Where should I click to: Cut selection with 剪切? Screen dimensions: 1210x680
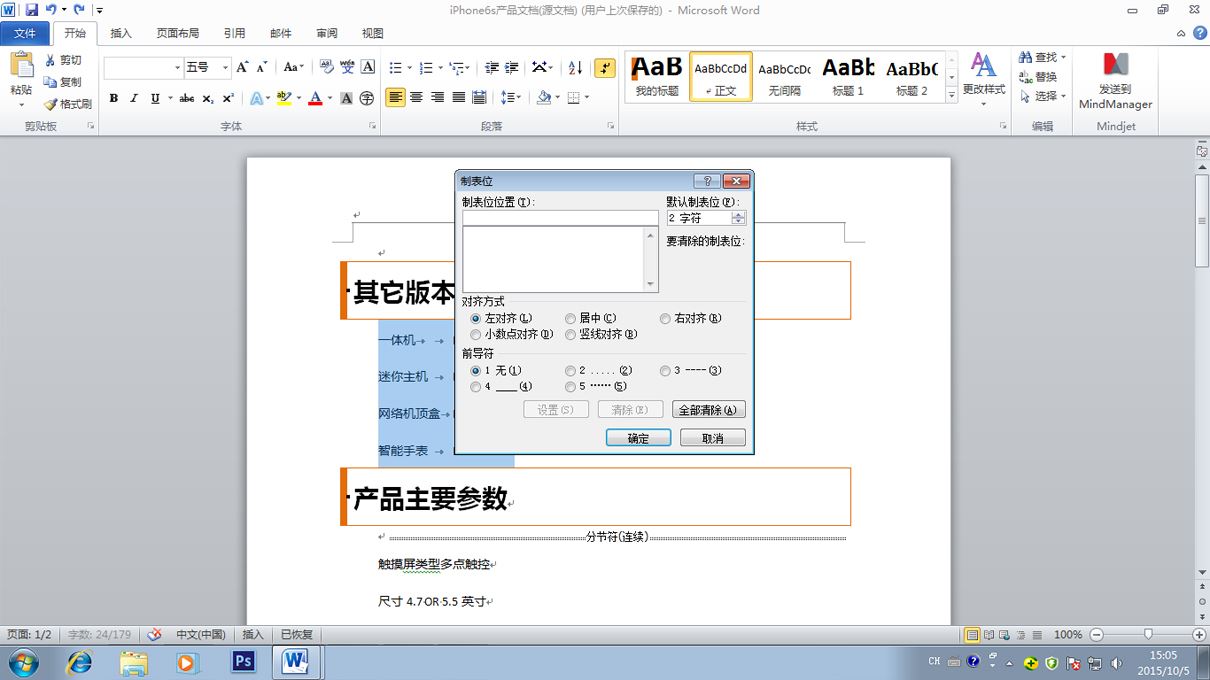tap(63, 60)
